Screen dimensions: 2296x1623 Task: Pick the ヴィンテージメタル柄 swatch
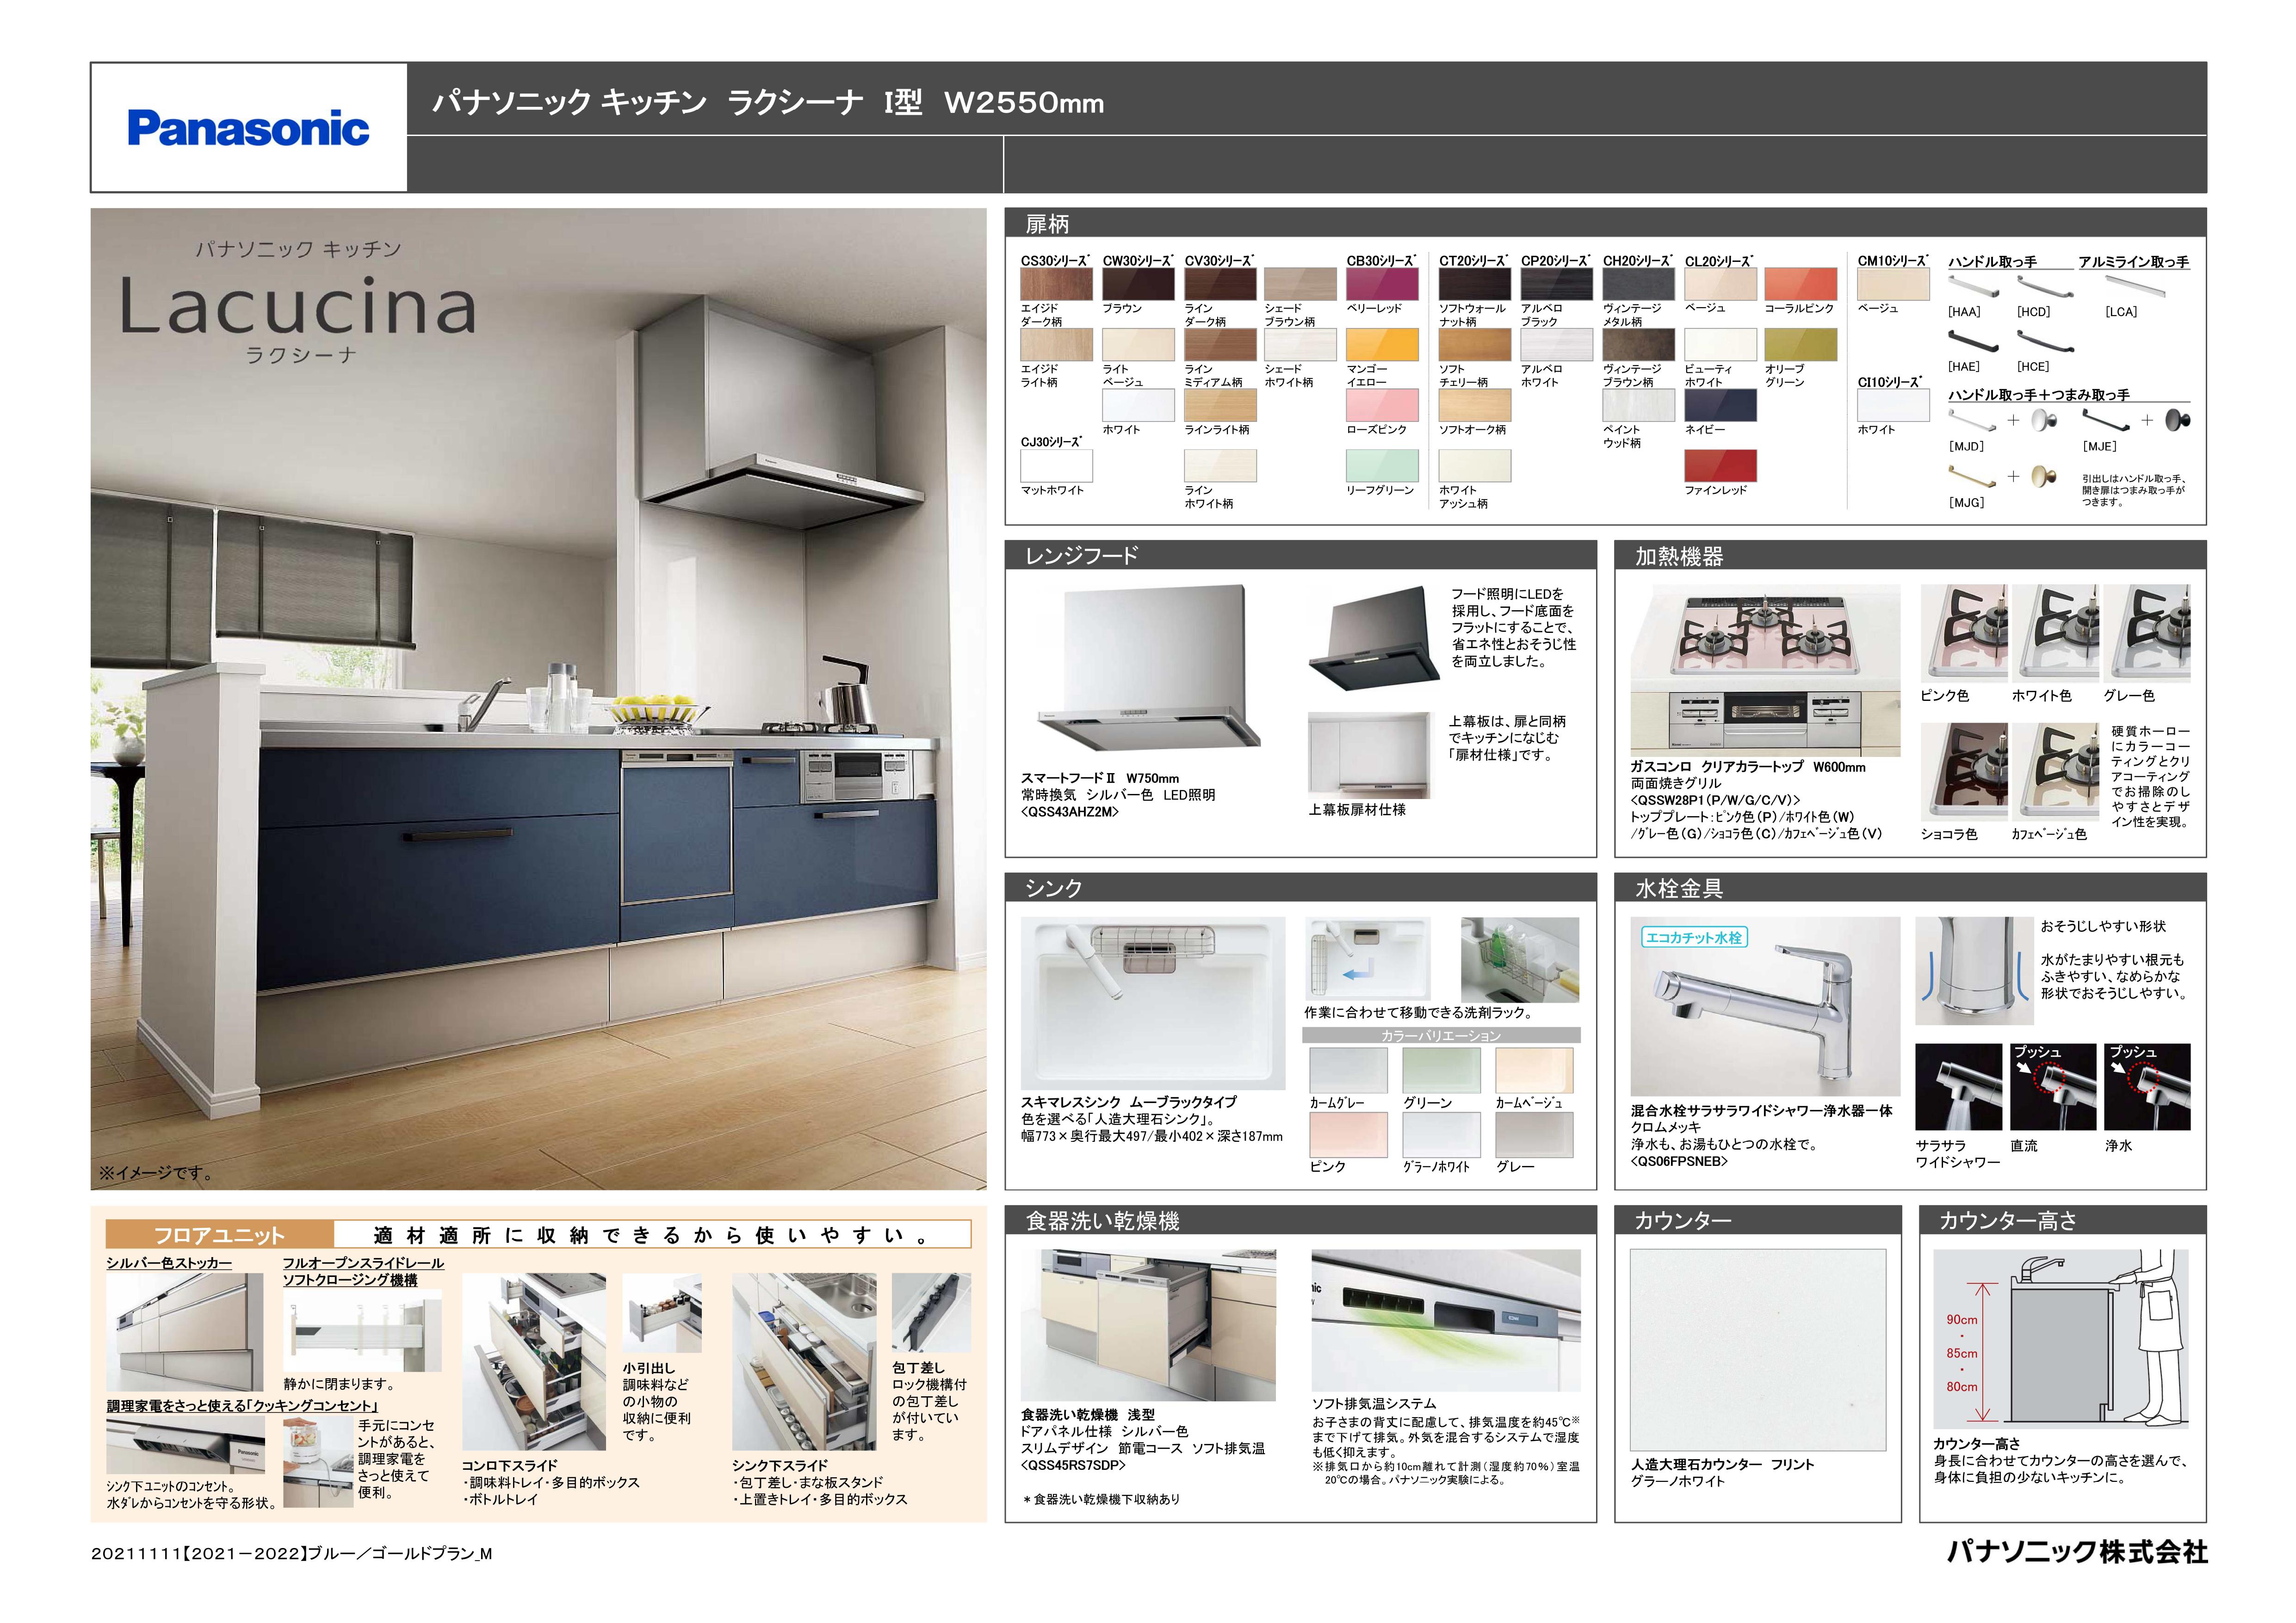1639,284
